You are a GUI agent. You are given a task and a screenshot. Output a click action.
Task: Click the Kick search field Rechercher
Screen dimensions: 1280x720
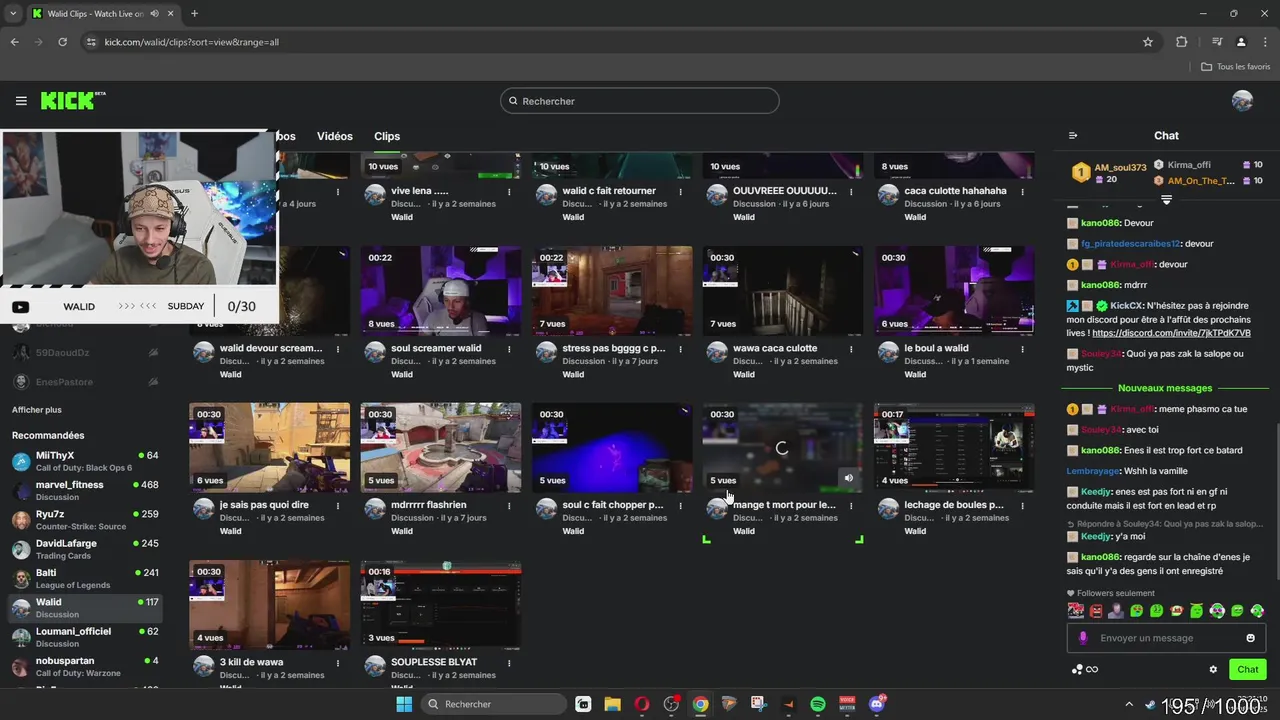click(x=640, y=101)
